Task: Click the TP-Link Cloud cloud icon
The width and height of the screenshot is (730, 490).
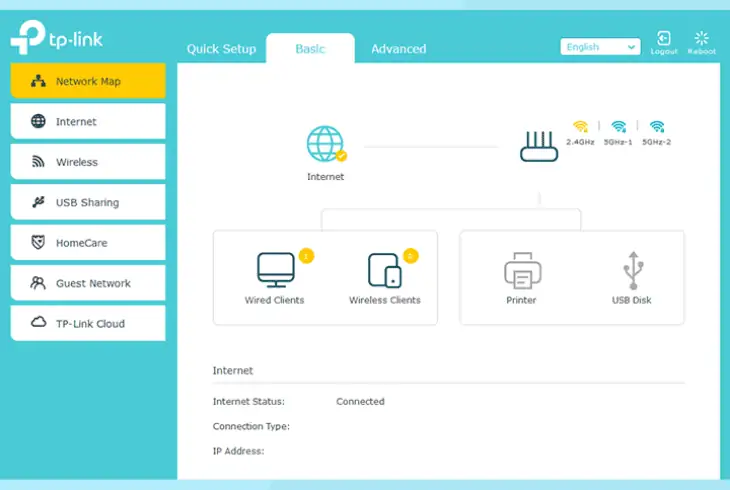Action: coord(38,322)
